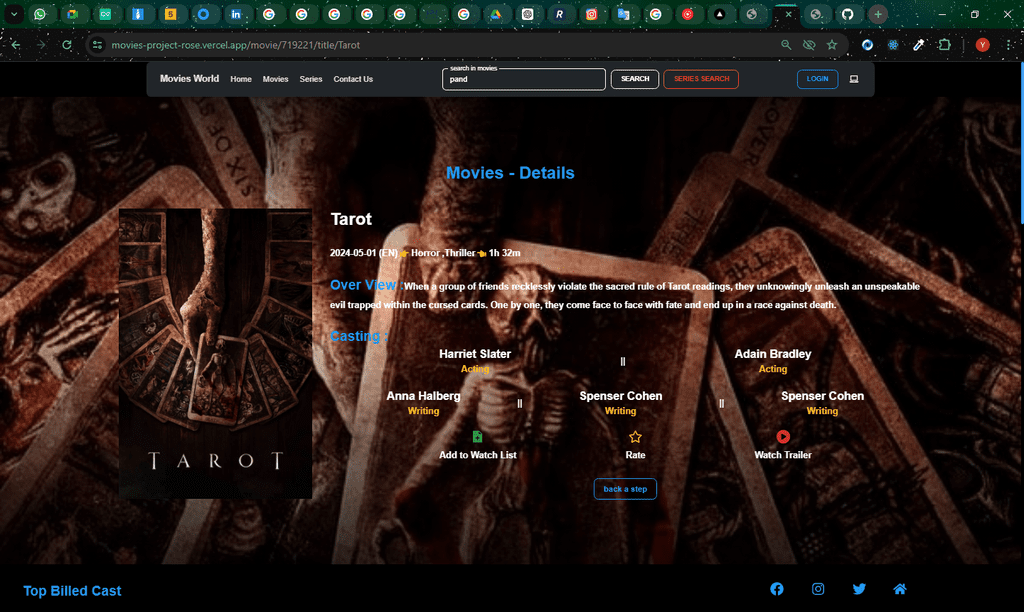Go to the Home page
1024x612 pixels.
(241, 79)
